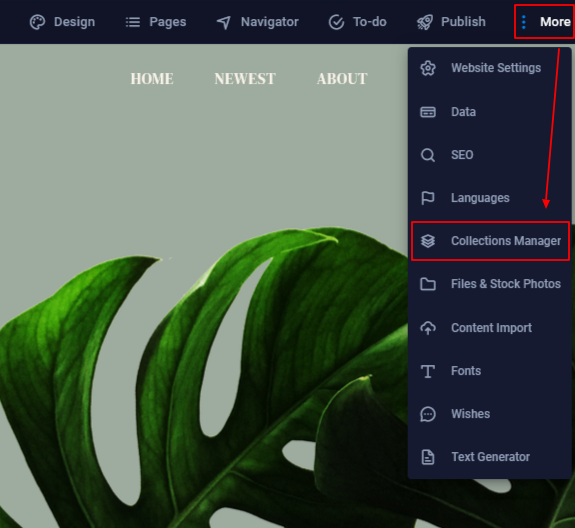Click the Publish rocket icon
The height and width of the screenshot is (528, 575).
425,22
